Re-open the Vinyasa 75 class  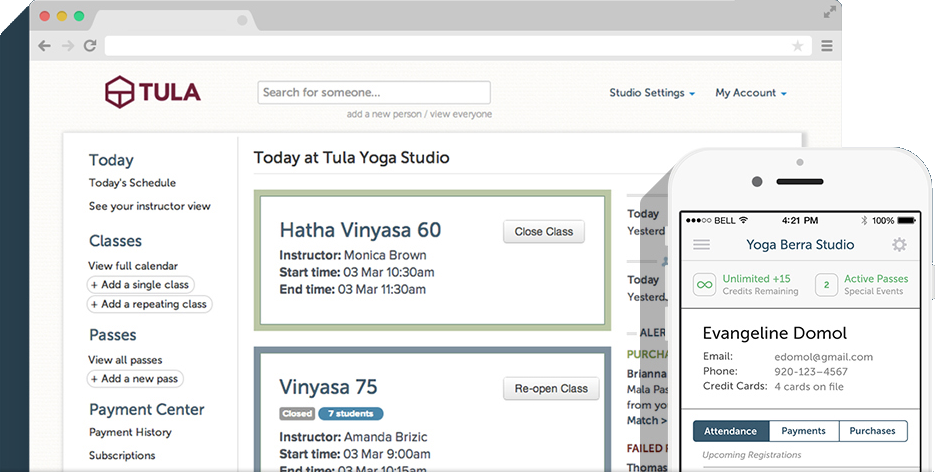coord(551,389)
